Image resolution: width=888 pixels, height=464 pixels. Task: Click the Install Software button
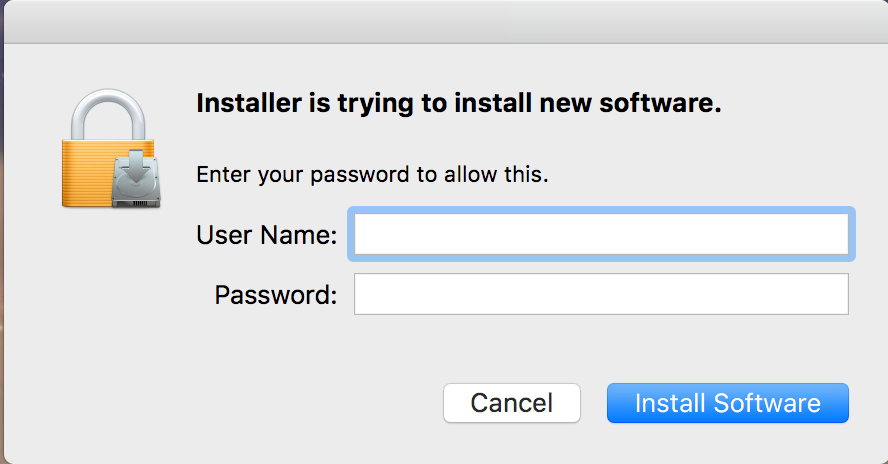point(728,403)
